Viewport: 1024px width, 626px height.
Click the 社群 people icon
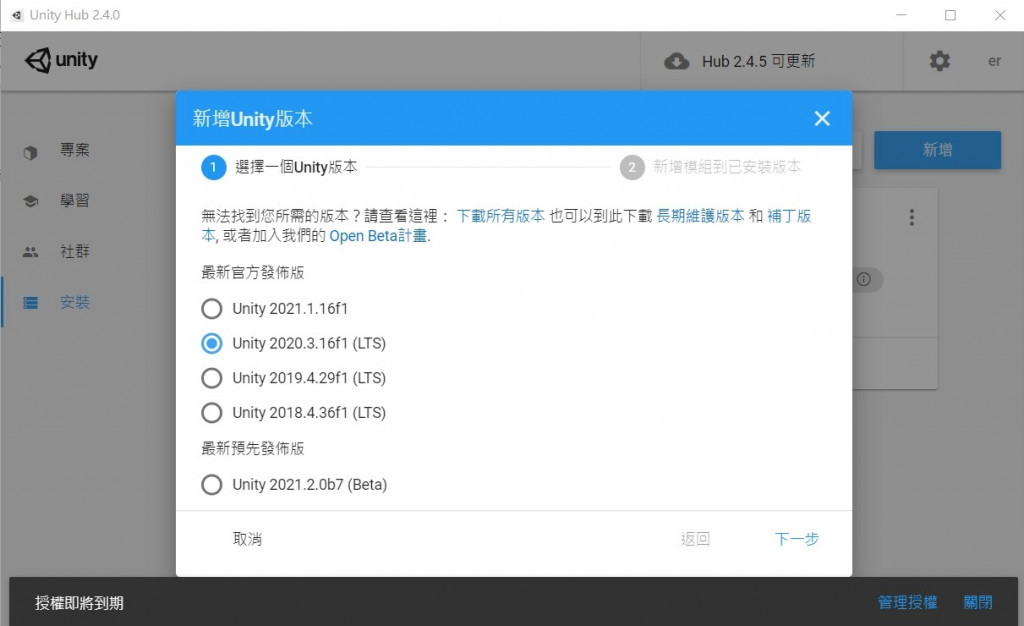(30, 252)
